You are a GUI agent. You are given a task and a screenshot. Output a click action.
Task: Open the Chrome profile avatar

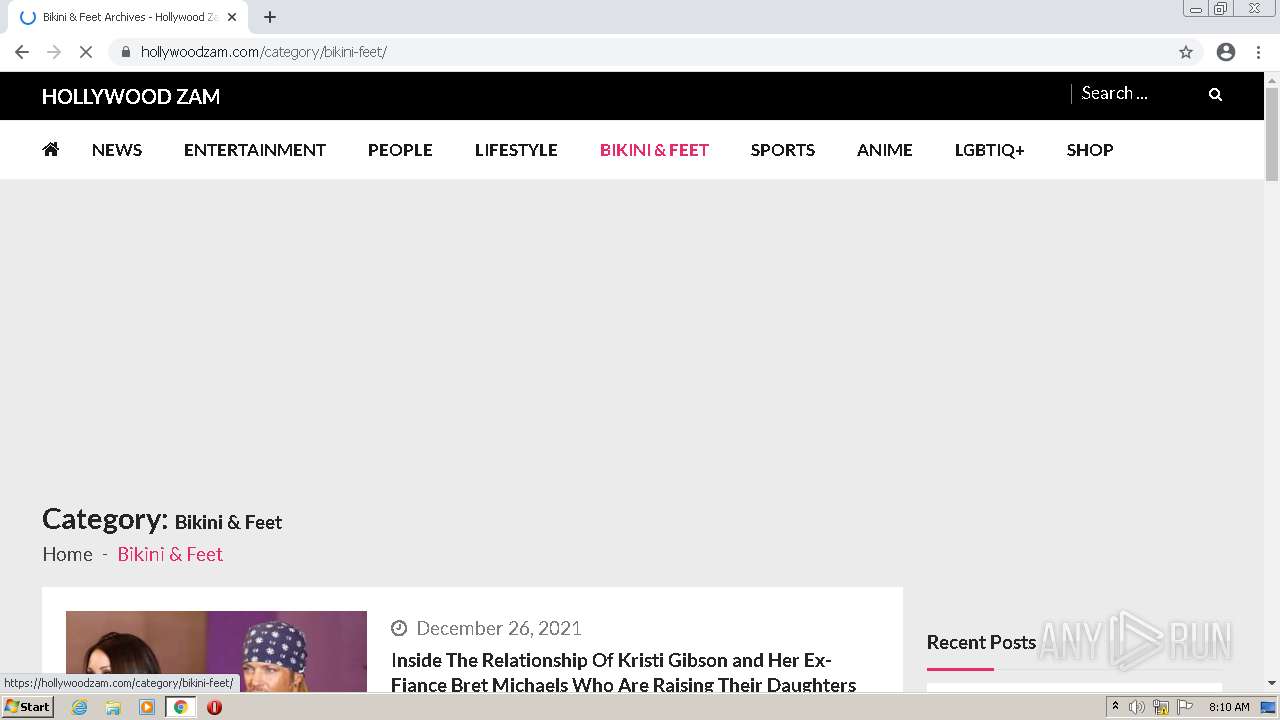(x=1226, y=52)
